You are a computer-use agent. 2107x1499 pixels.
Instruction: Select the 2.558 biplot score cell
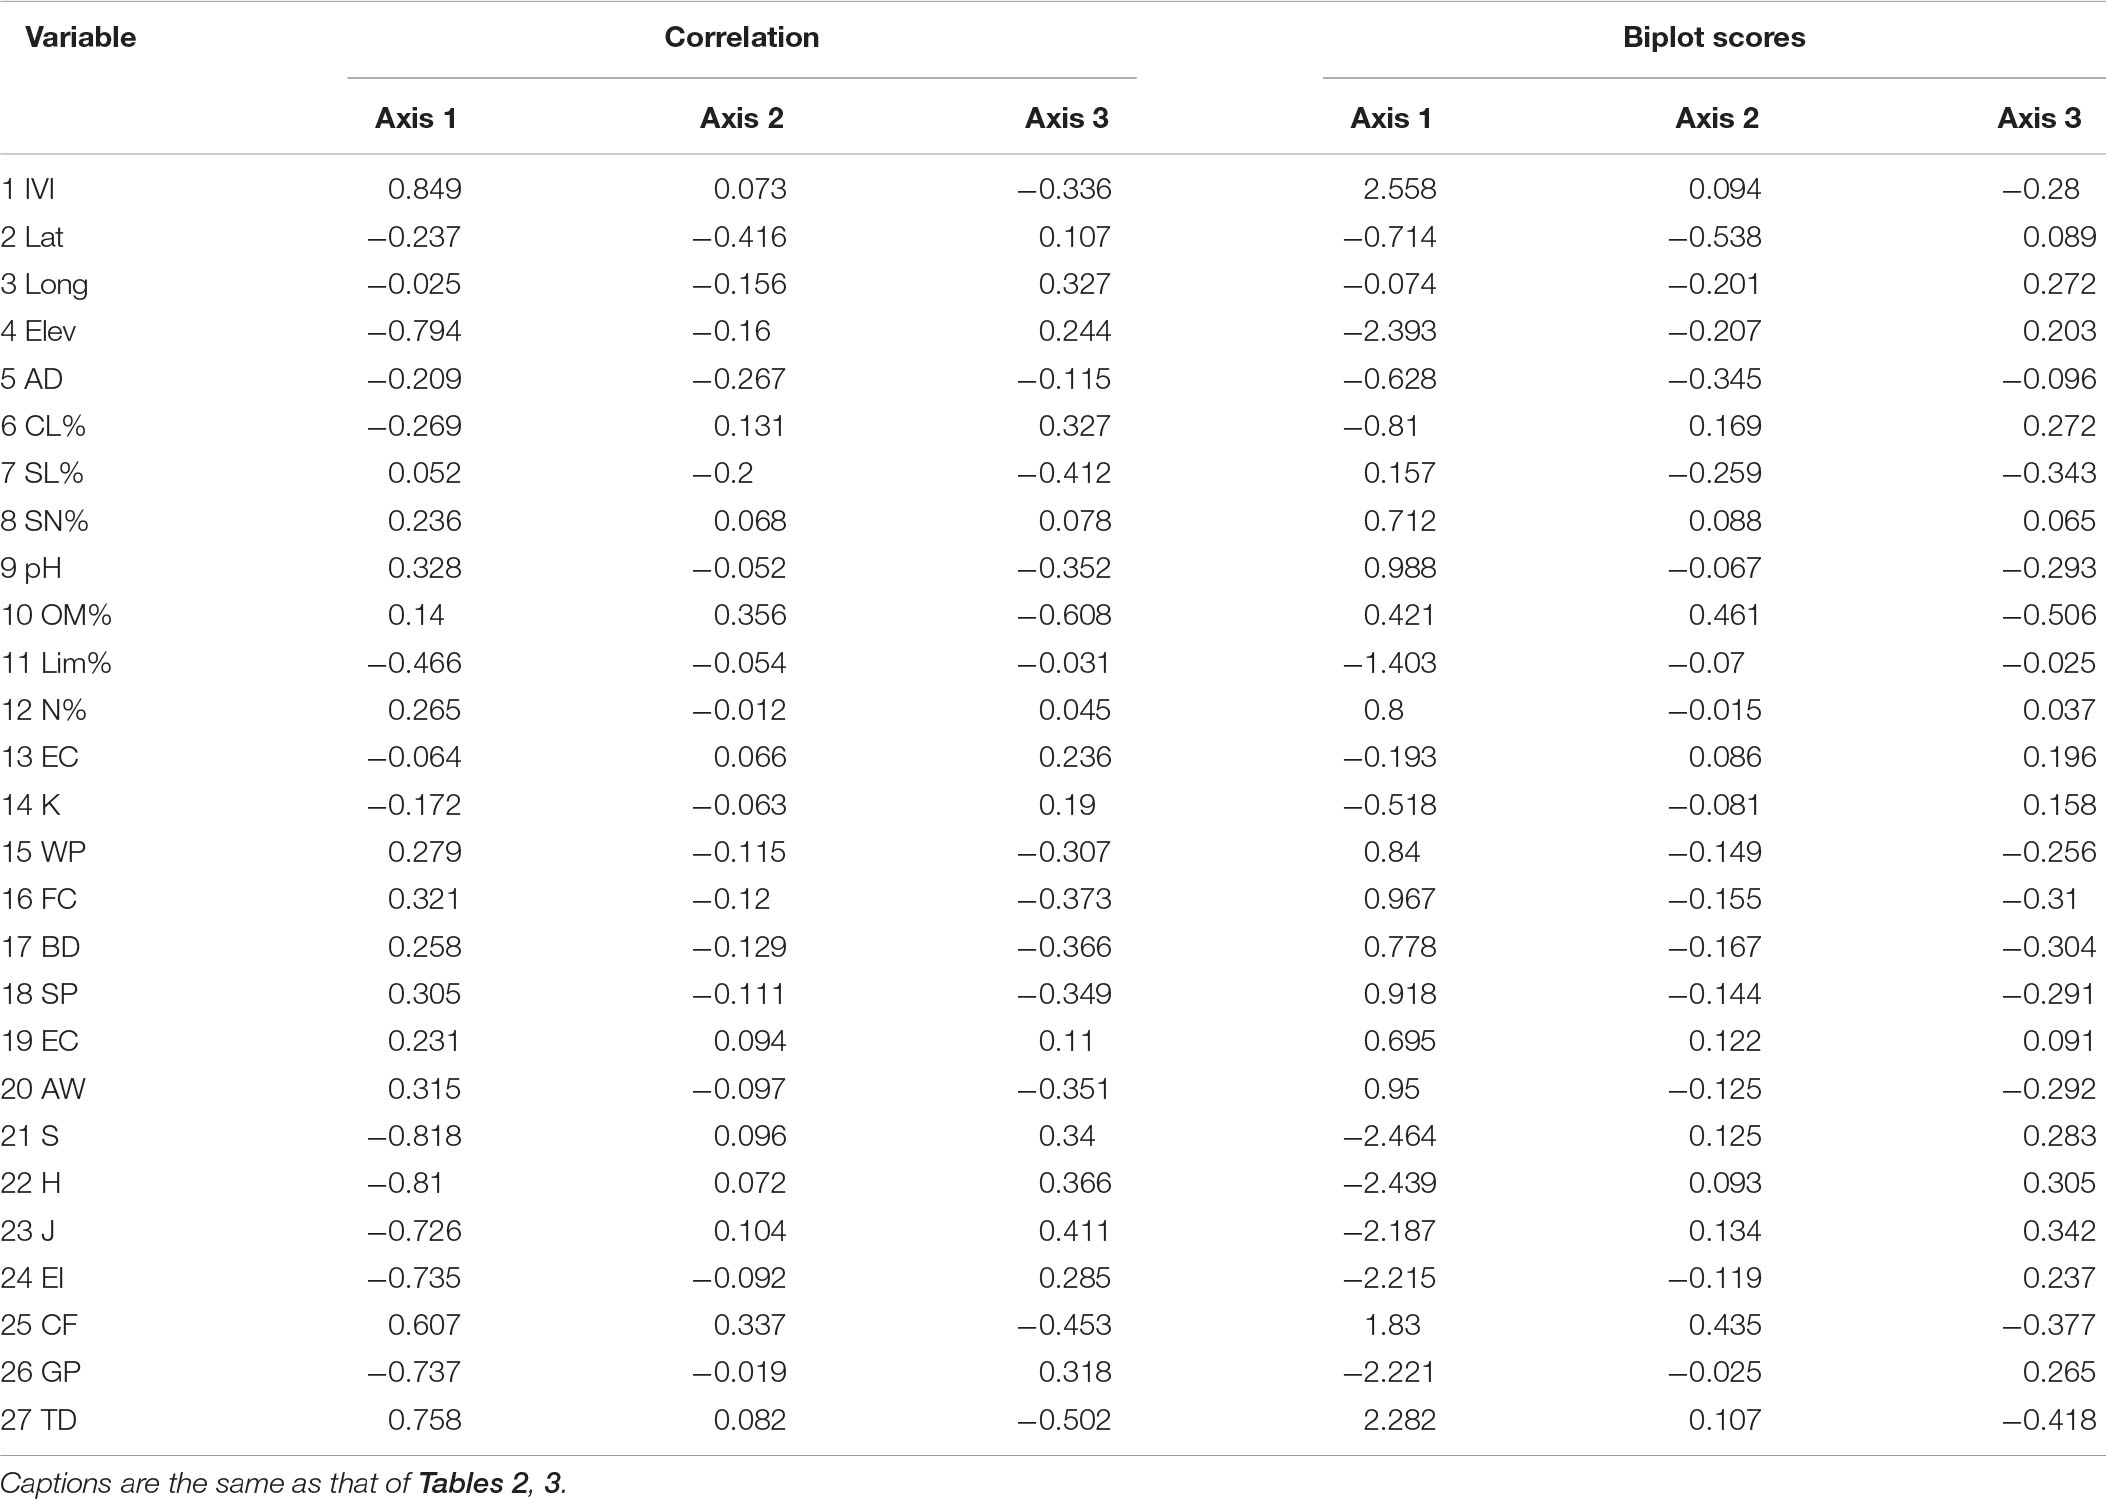[1399, 189]
